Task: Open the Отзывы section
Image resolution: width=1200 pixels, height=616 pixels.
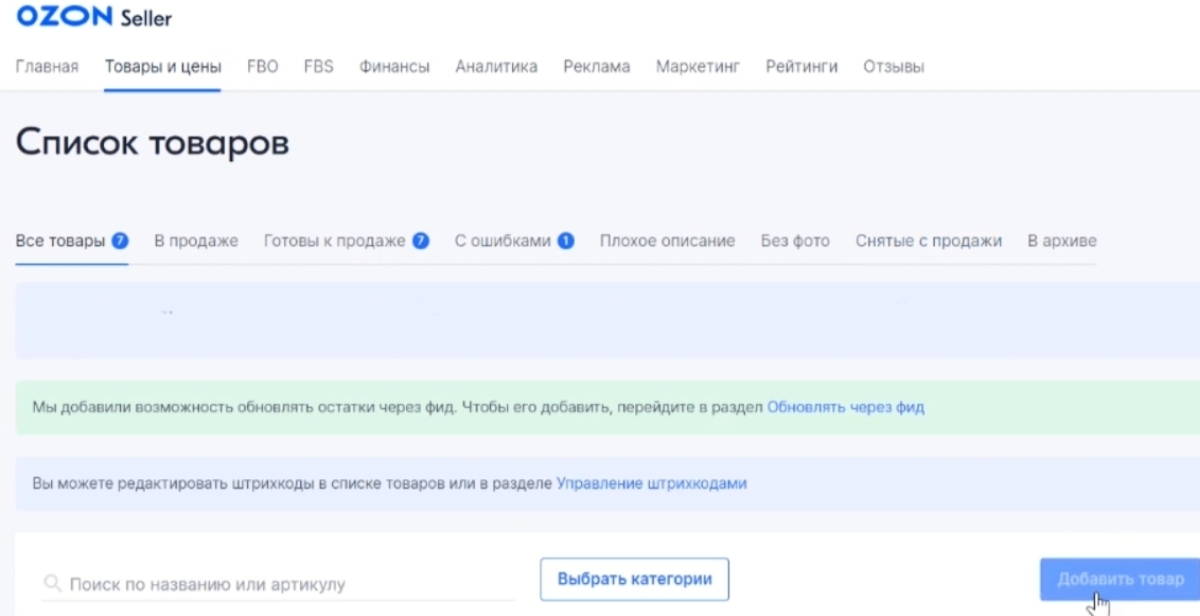Action: click(893, 66)
